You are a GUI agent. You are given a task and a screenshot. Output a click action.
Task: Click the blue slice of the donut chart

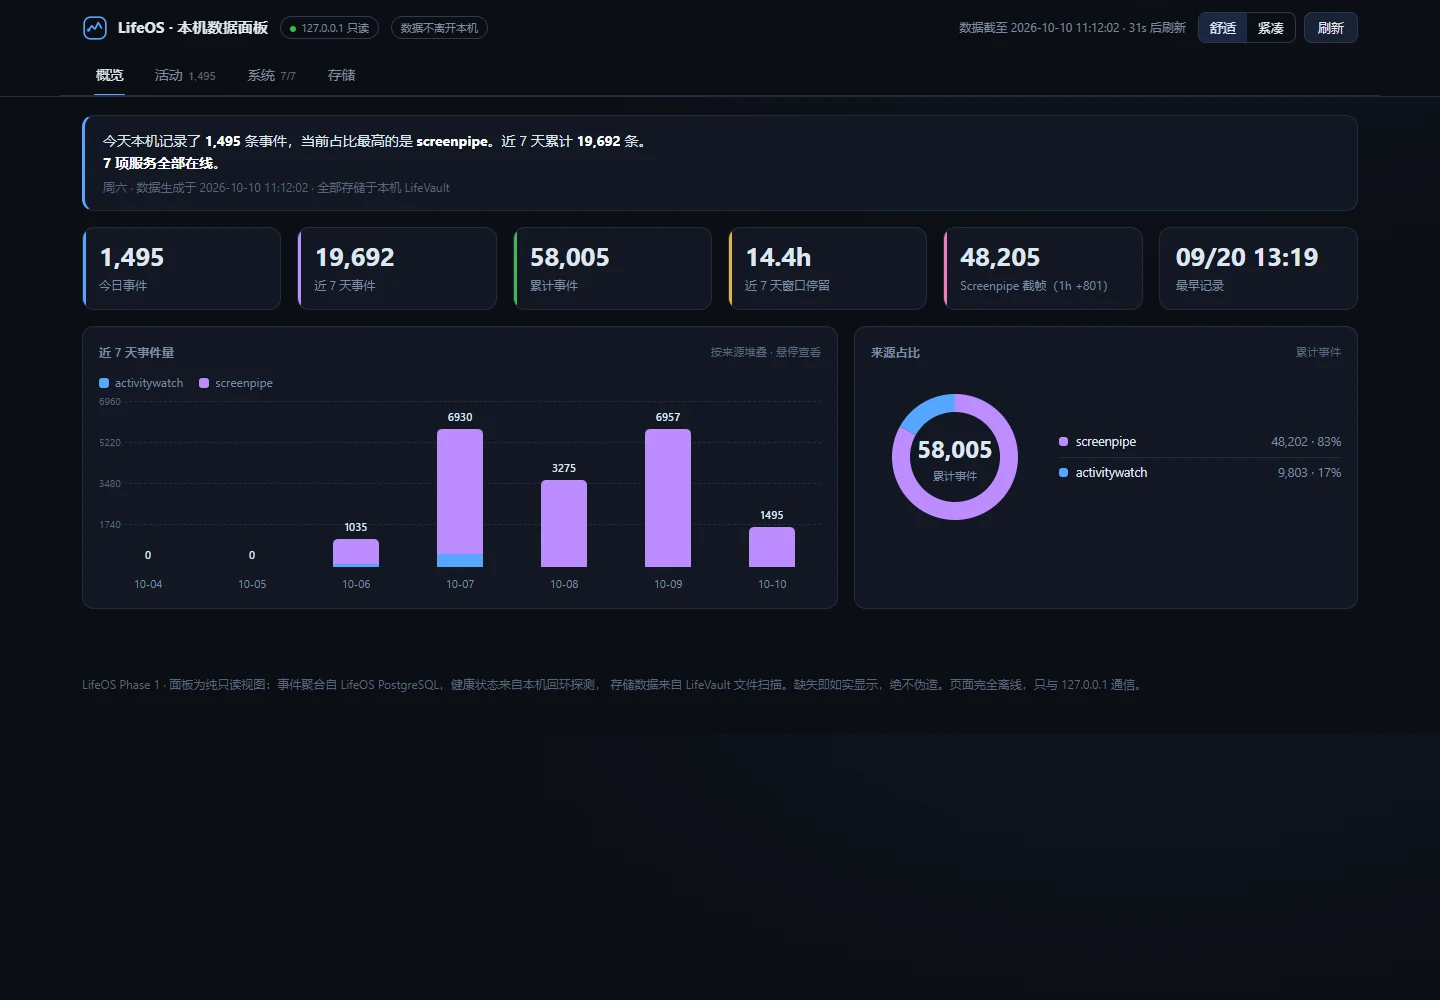point(926,412)
